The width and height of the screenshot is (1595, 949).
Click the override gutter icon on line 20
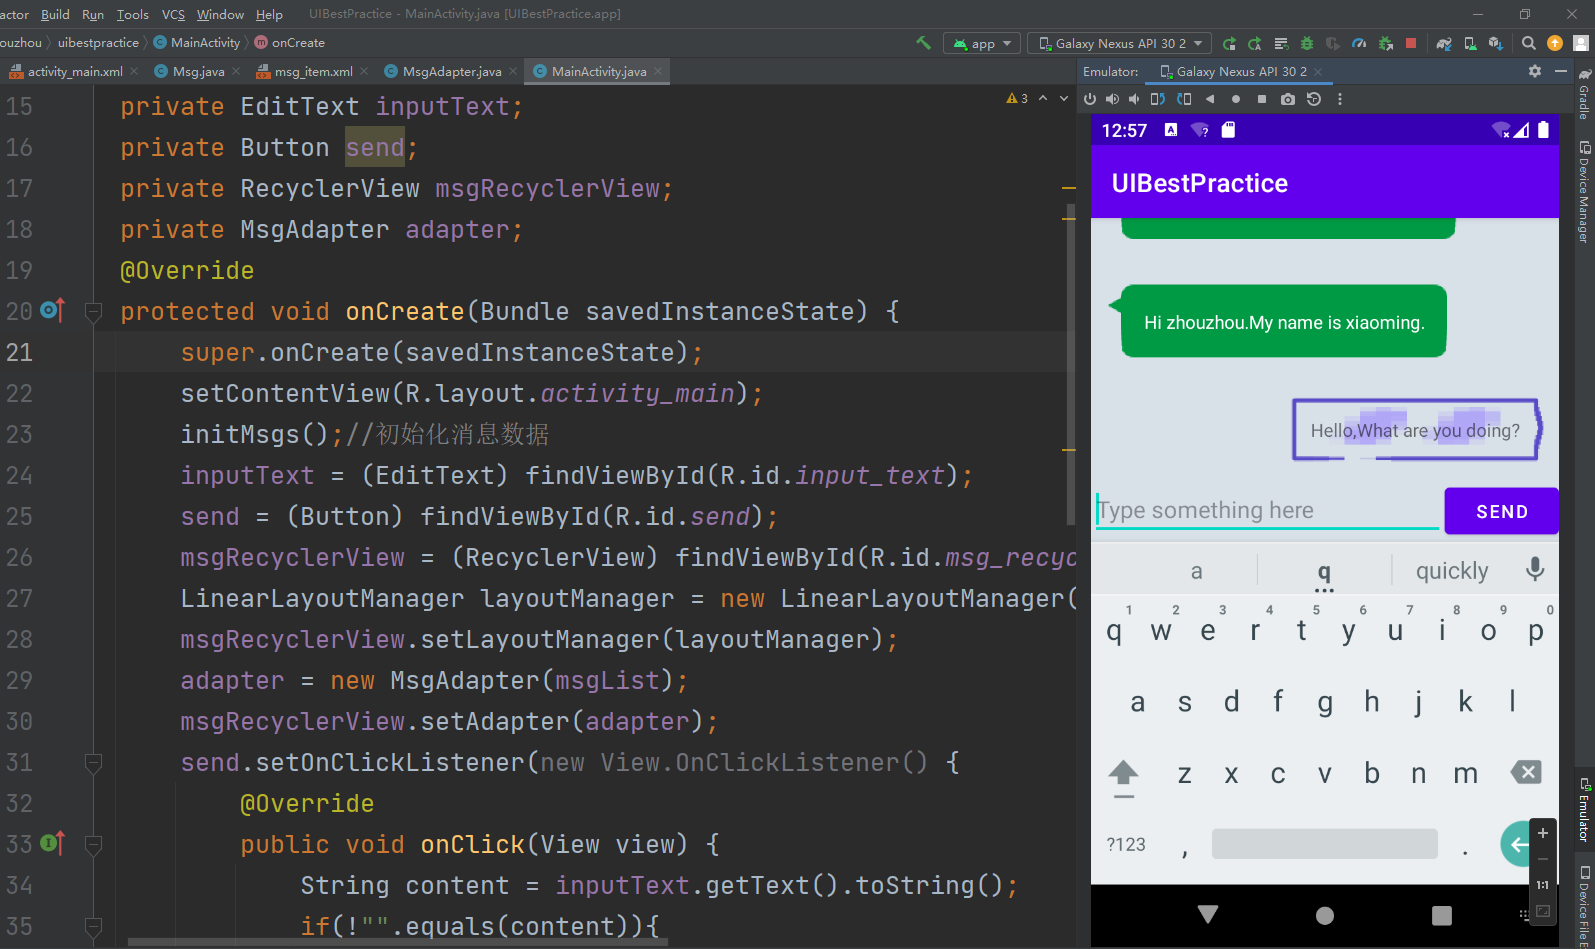[52, 311]
